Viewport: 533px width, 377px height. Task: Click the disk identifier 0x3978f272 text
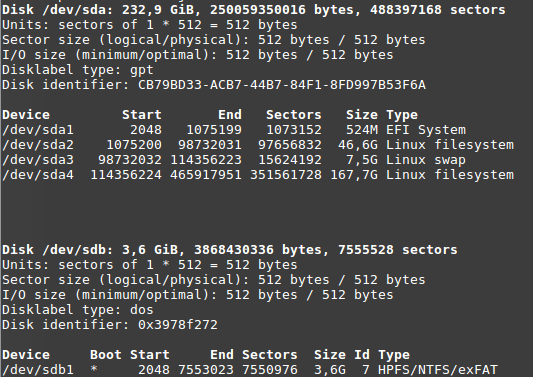(178, 325)
